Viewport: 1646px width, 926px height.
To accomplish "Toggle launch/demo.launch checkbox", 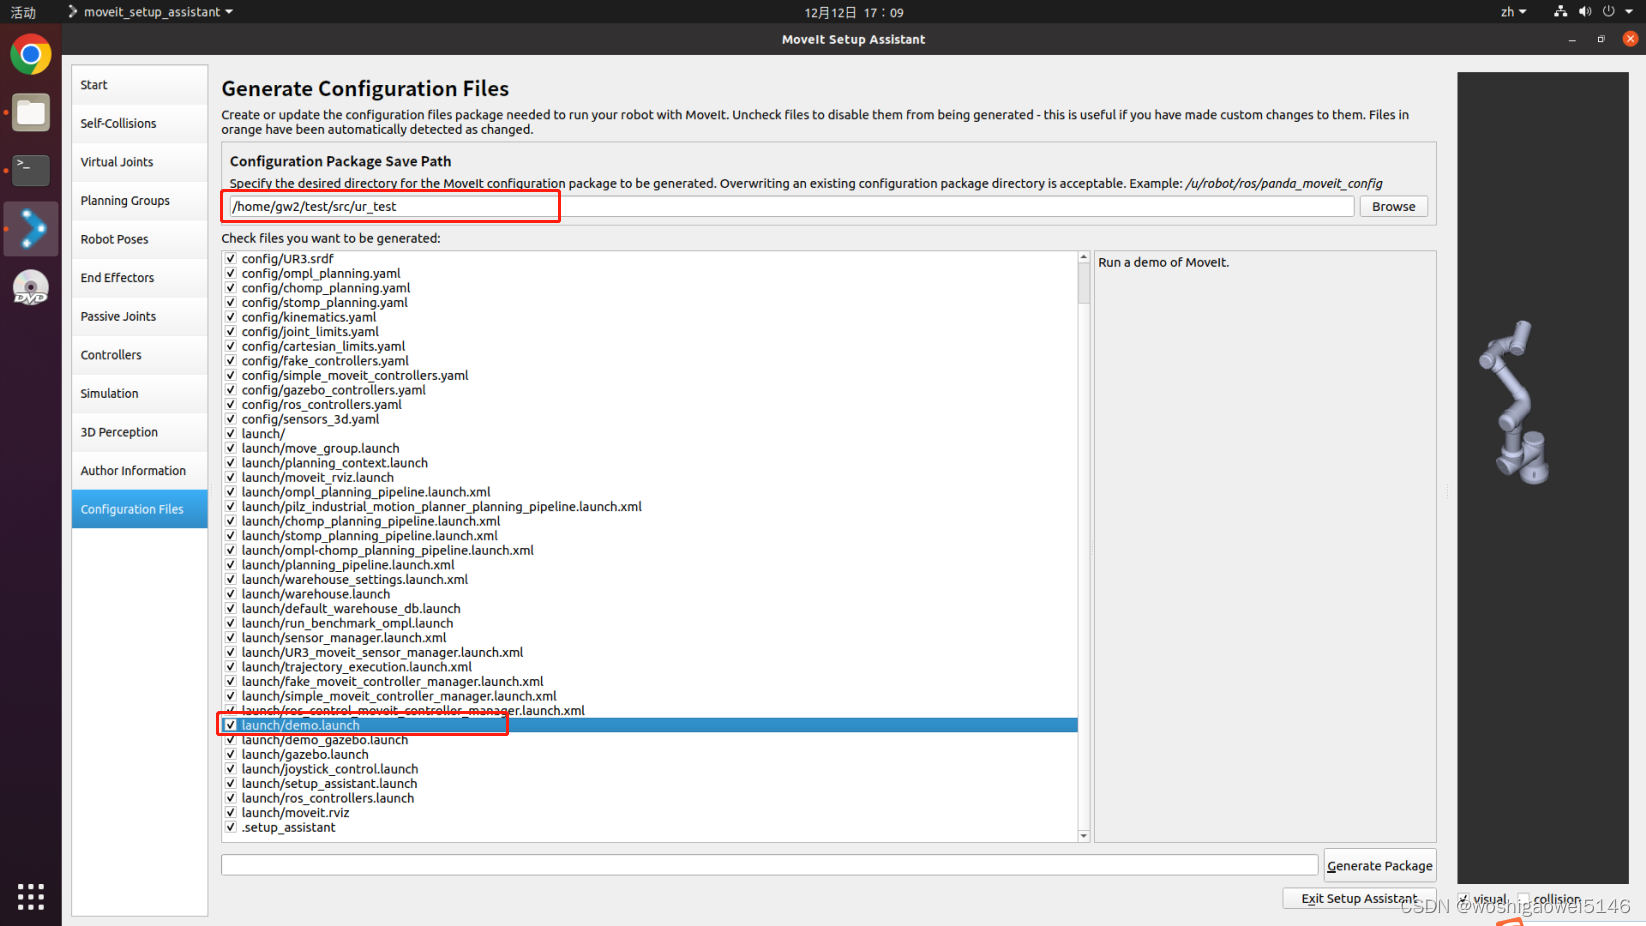I will coord(231,725).
